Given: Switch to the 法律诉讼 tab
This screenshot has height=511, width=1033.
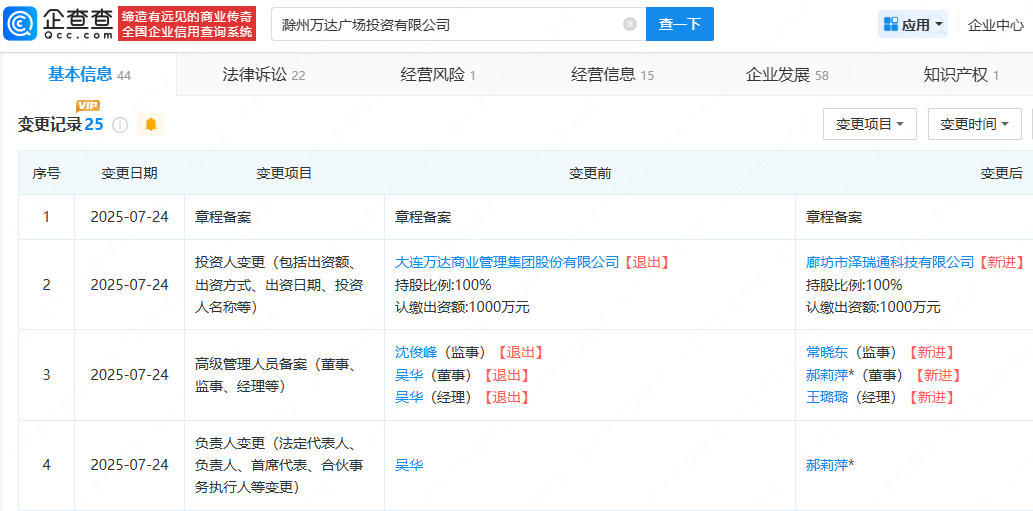Looking at the screenshot, I should tap(264, 75).
